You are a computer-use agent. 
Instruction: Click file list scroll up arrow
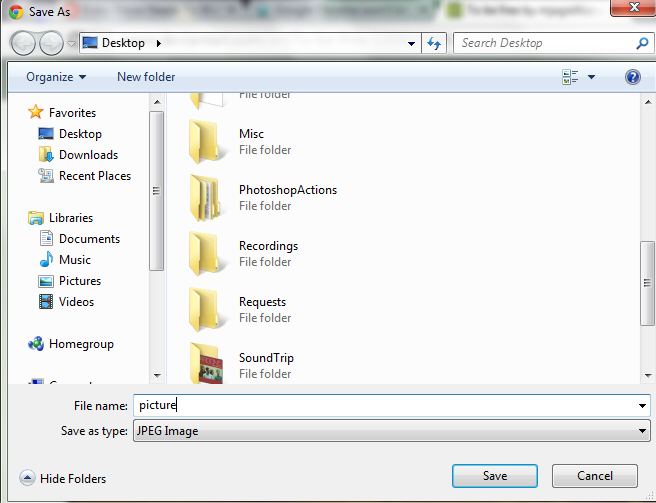(648, 102)
